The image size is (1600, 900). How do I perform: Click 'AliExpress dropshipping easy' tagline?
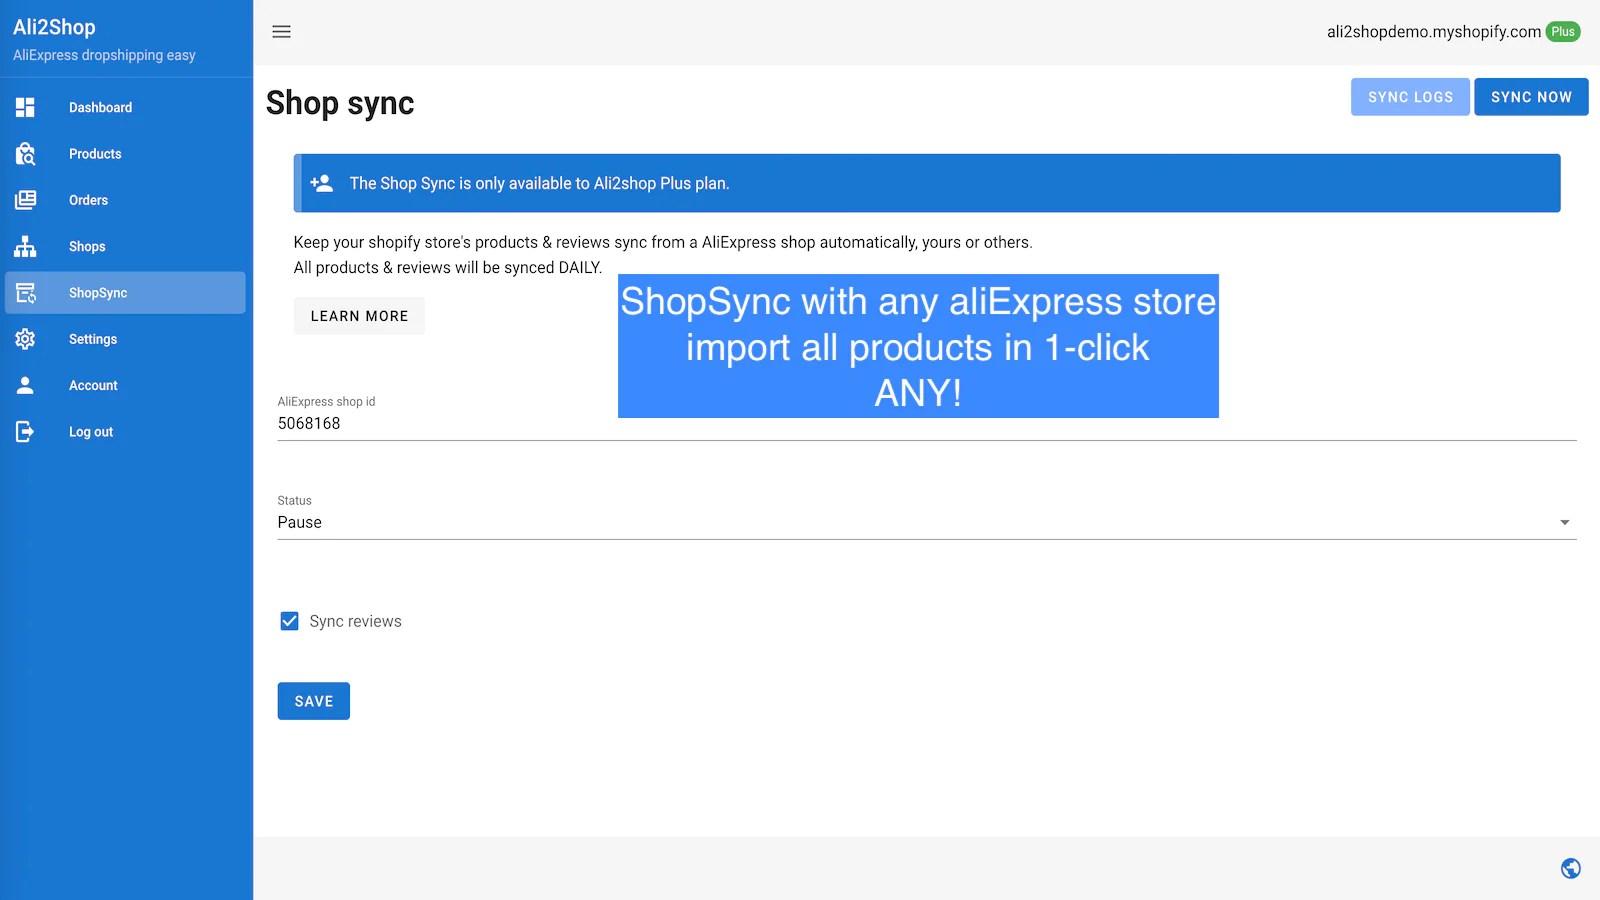coord(104,55)
